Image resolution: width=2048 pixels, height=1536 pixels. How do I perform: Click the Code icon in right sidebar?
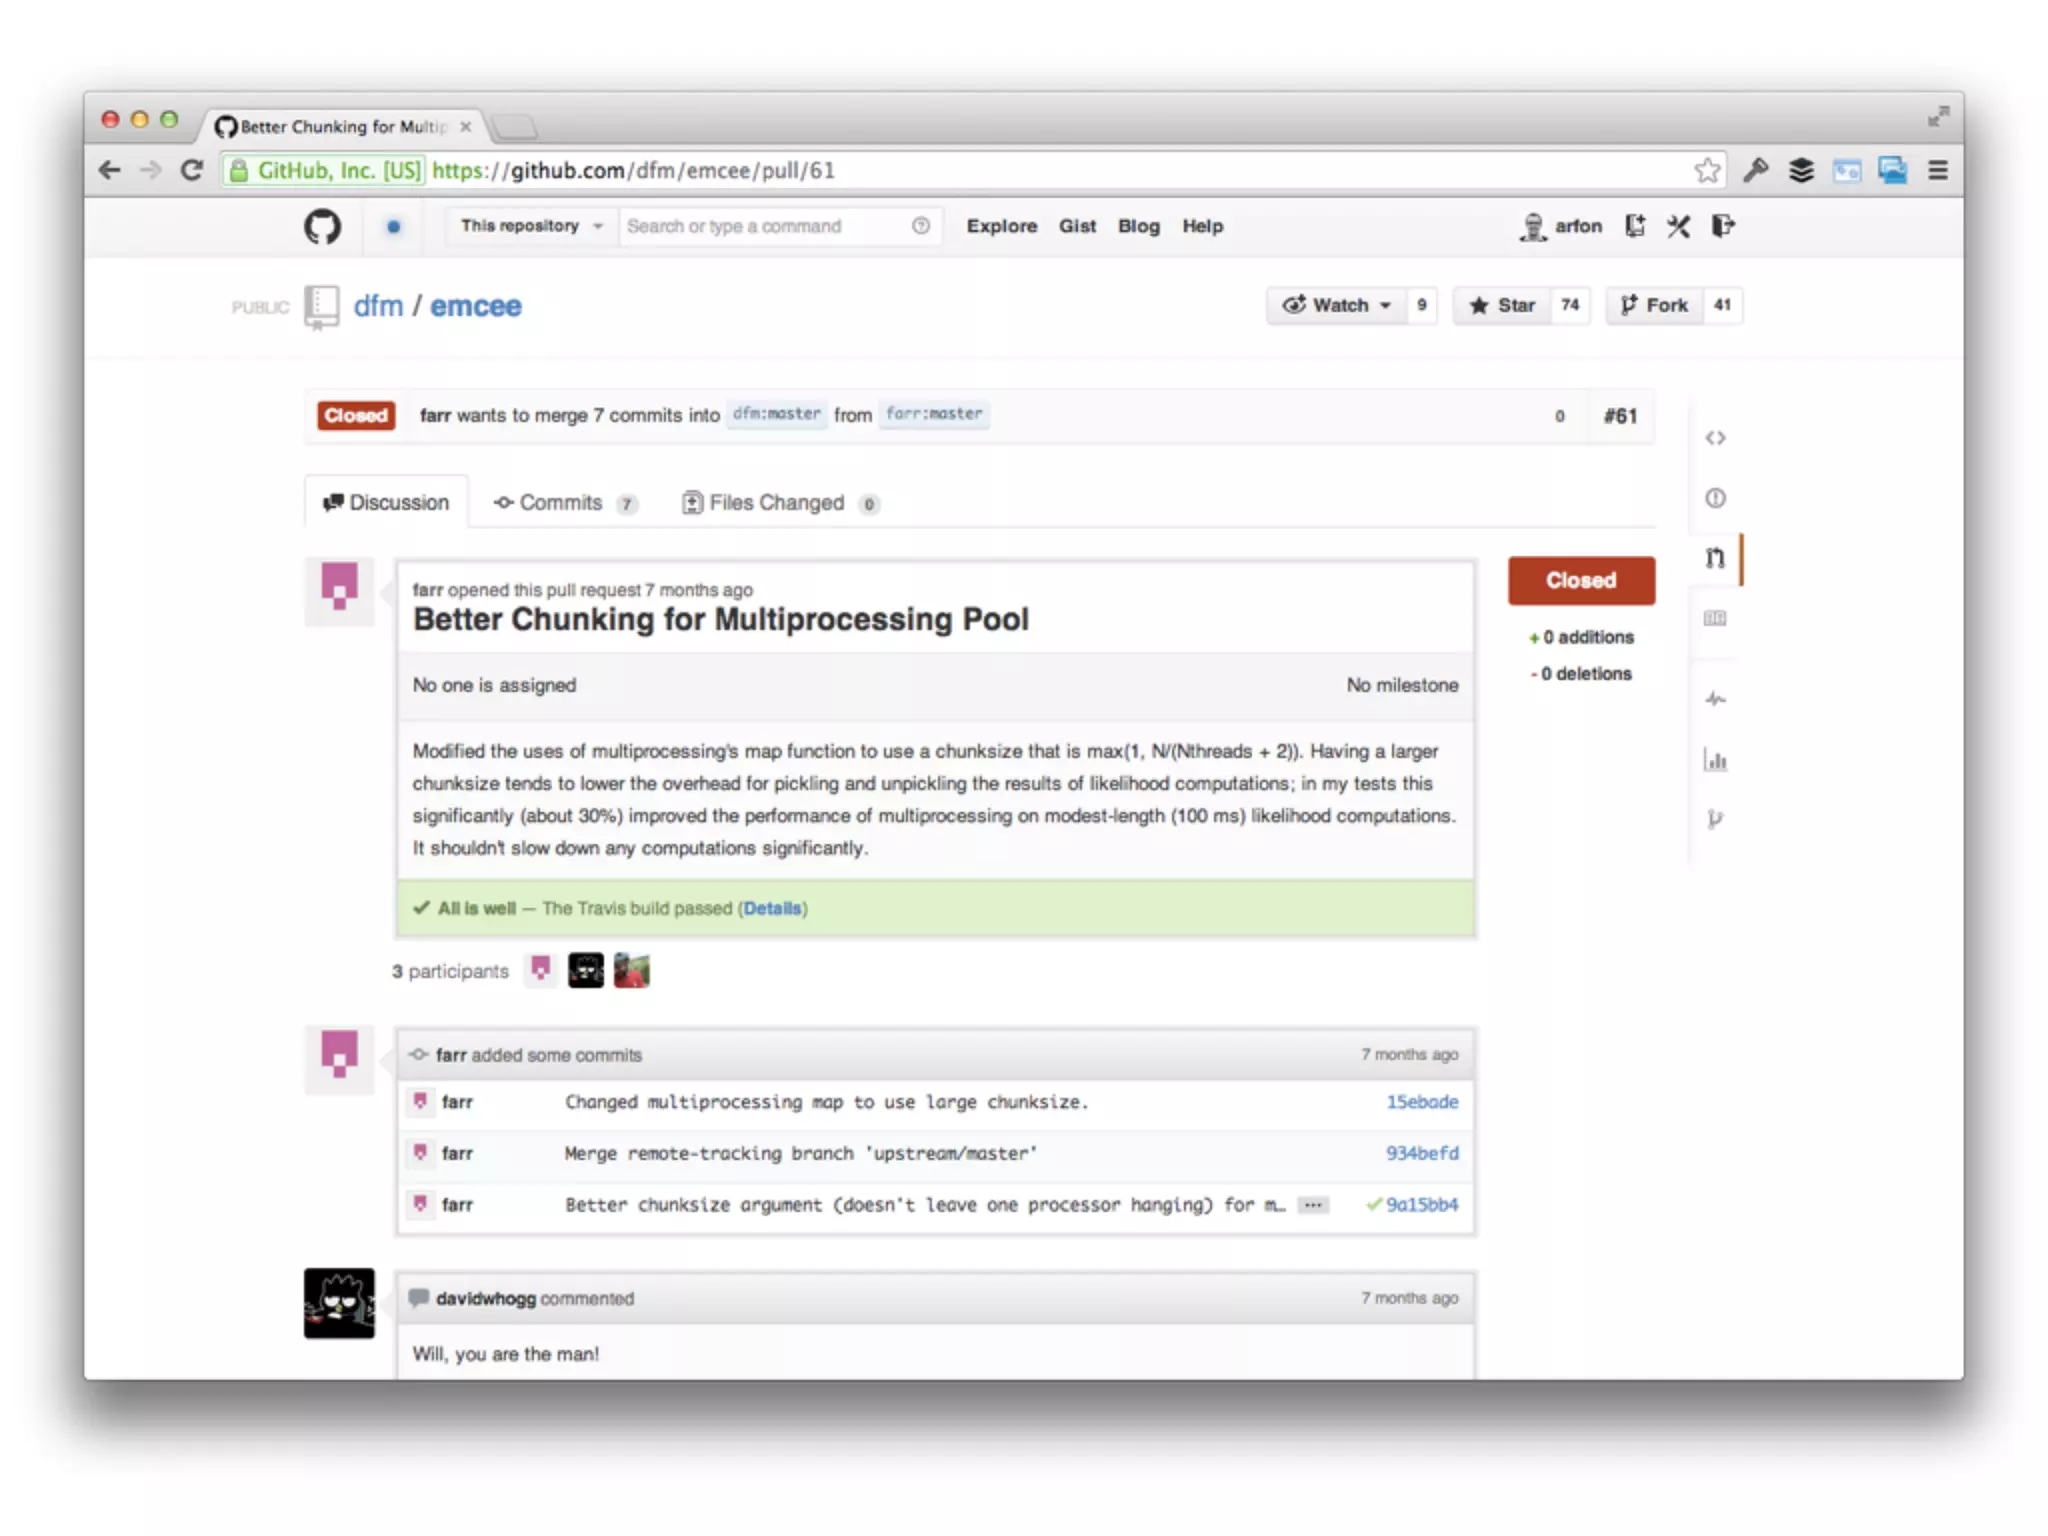coord(1715,438)
